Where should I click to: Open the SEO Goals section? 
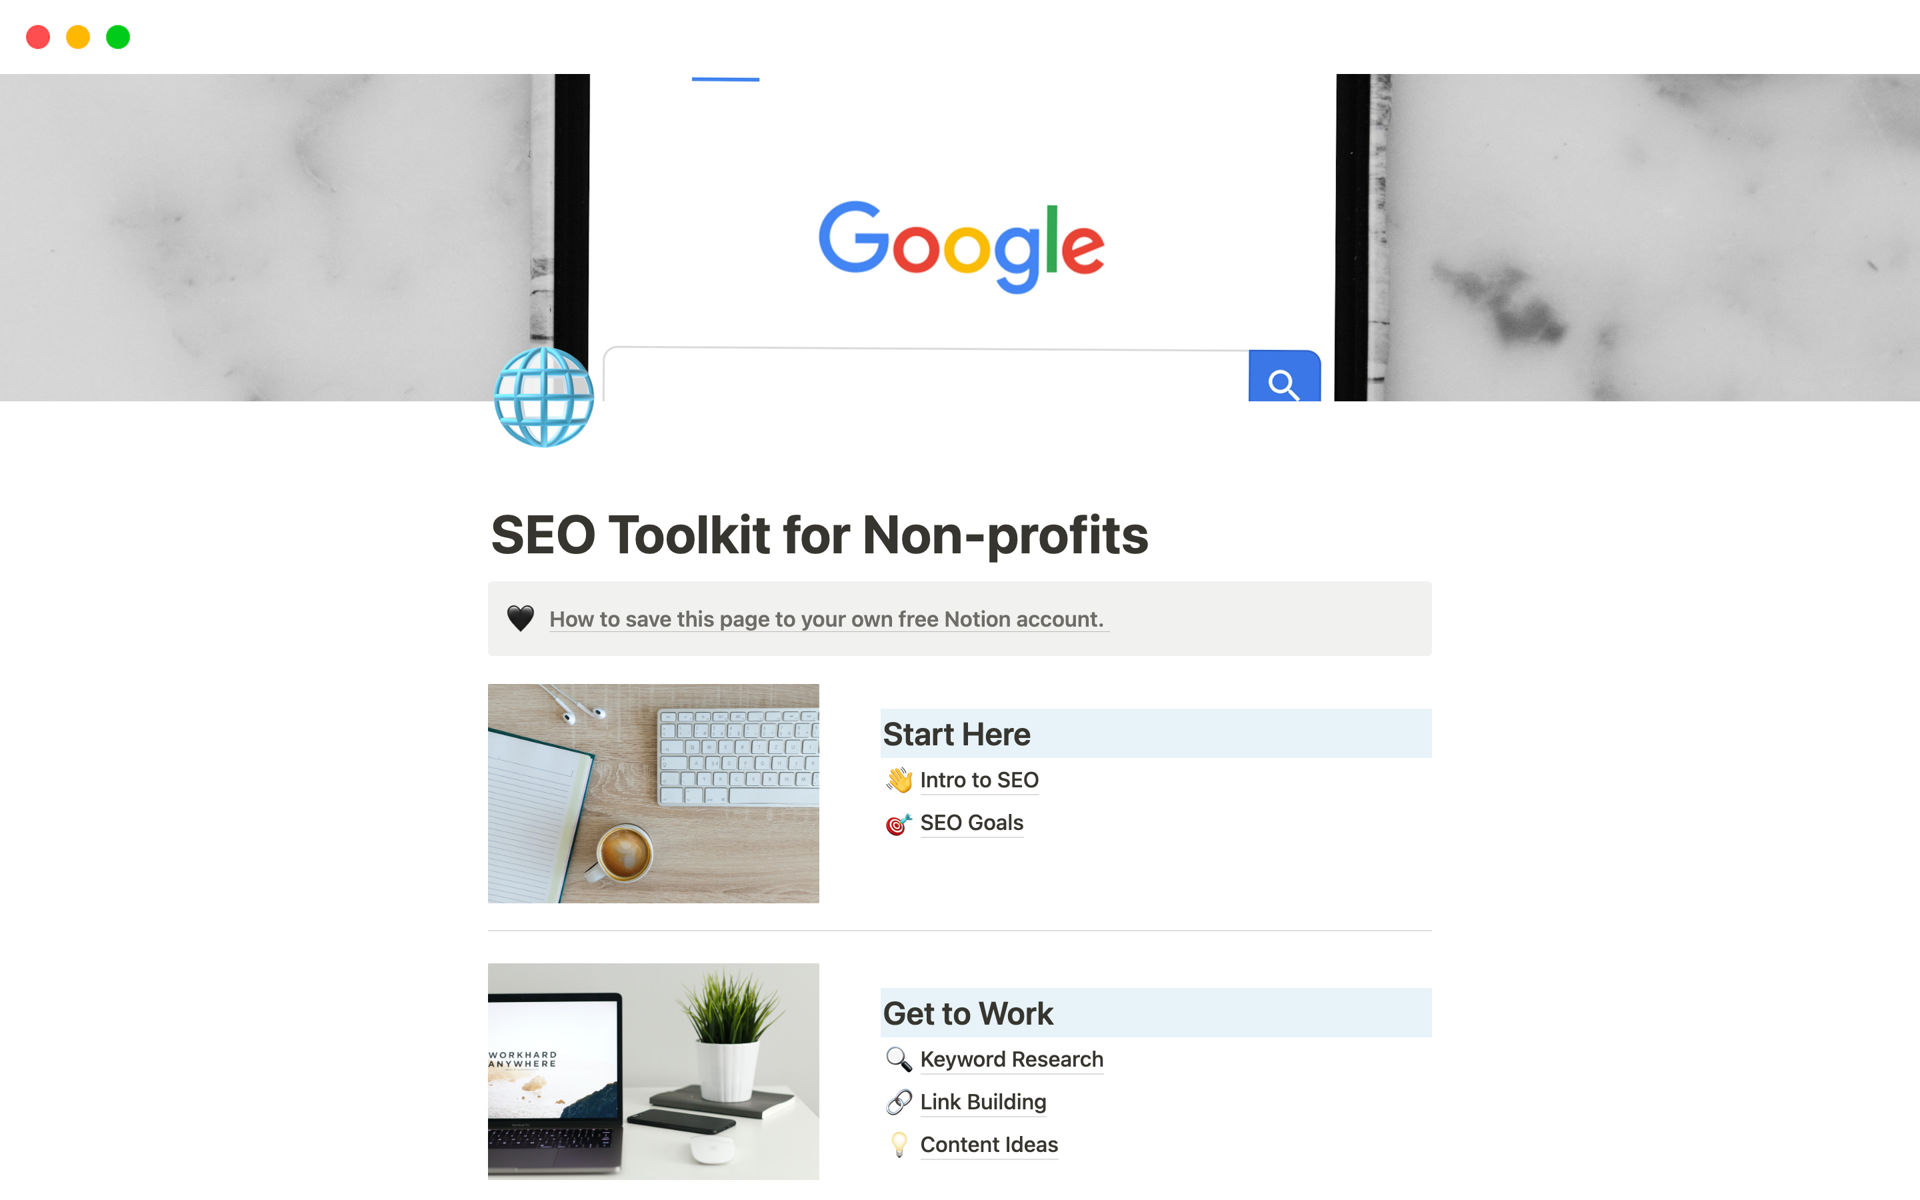coord(972,823)
